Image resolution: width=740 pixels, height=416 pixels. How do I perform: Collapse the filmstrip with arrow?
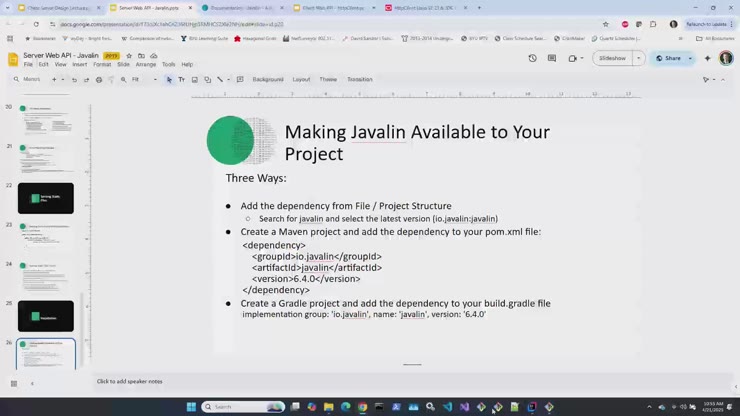(x=32, y=383)
